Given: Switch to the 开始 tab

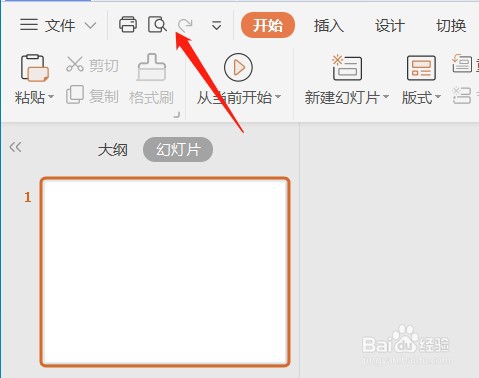Looking at the screenshot, I should point(268,25).
